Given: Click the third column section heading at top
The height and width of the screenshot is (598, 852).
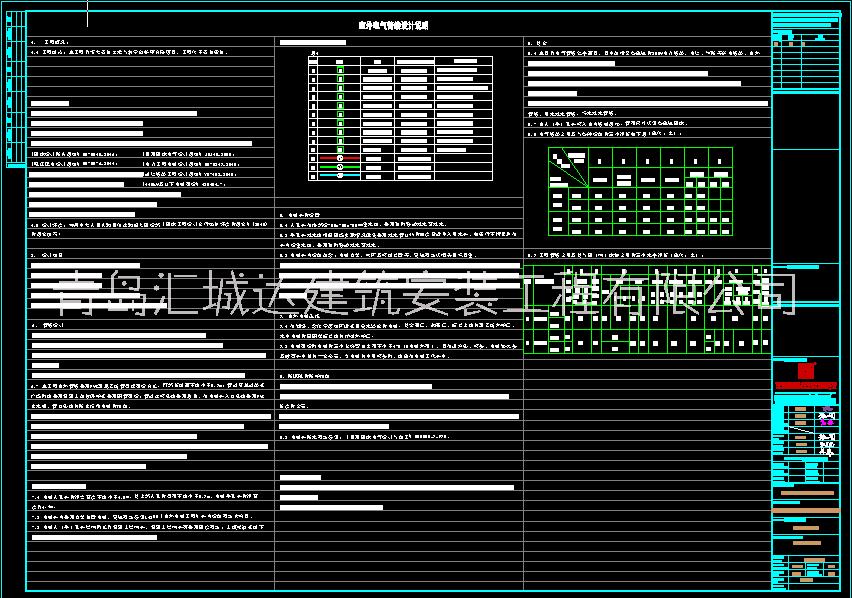Looking at the screenshot, I should [x=538, y=43].
